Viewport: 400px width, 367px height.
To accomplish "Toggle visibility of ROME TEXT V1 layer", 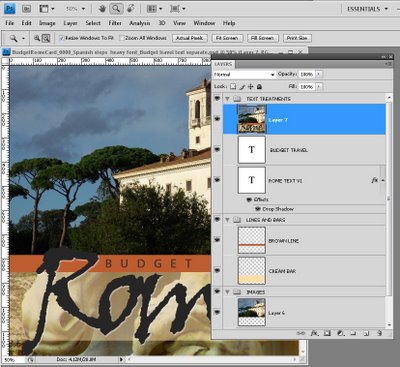I will 217,180.
